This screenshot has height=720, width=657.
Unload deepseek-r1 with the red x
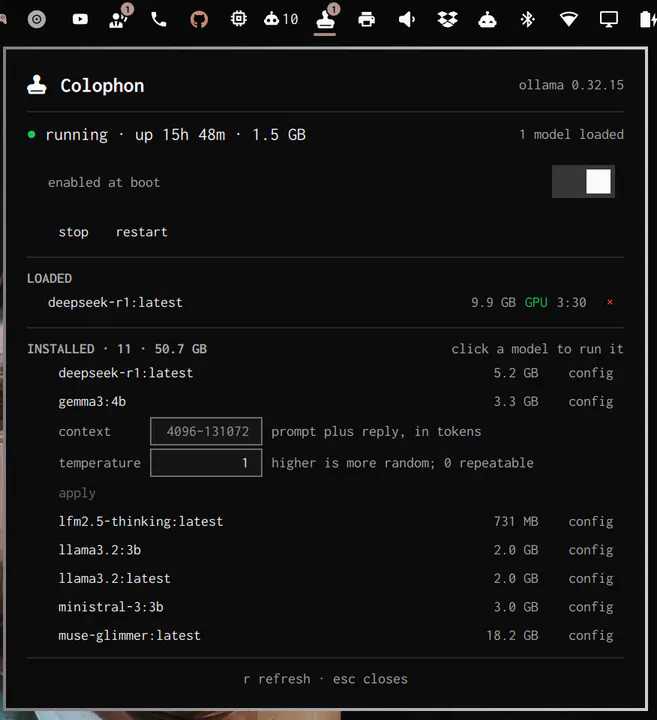tap(610, 302)
